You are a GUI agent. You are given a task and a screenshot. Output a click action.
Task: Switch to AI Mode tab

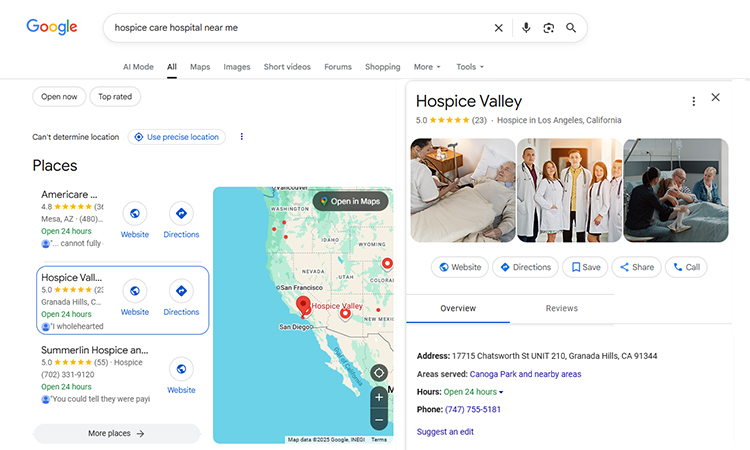click(x=138, y=67)
